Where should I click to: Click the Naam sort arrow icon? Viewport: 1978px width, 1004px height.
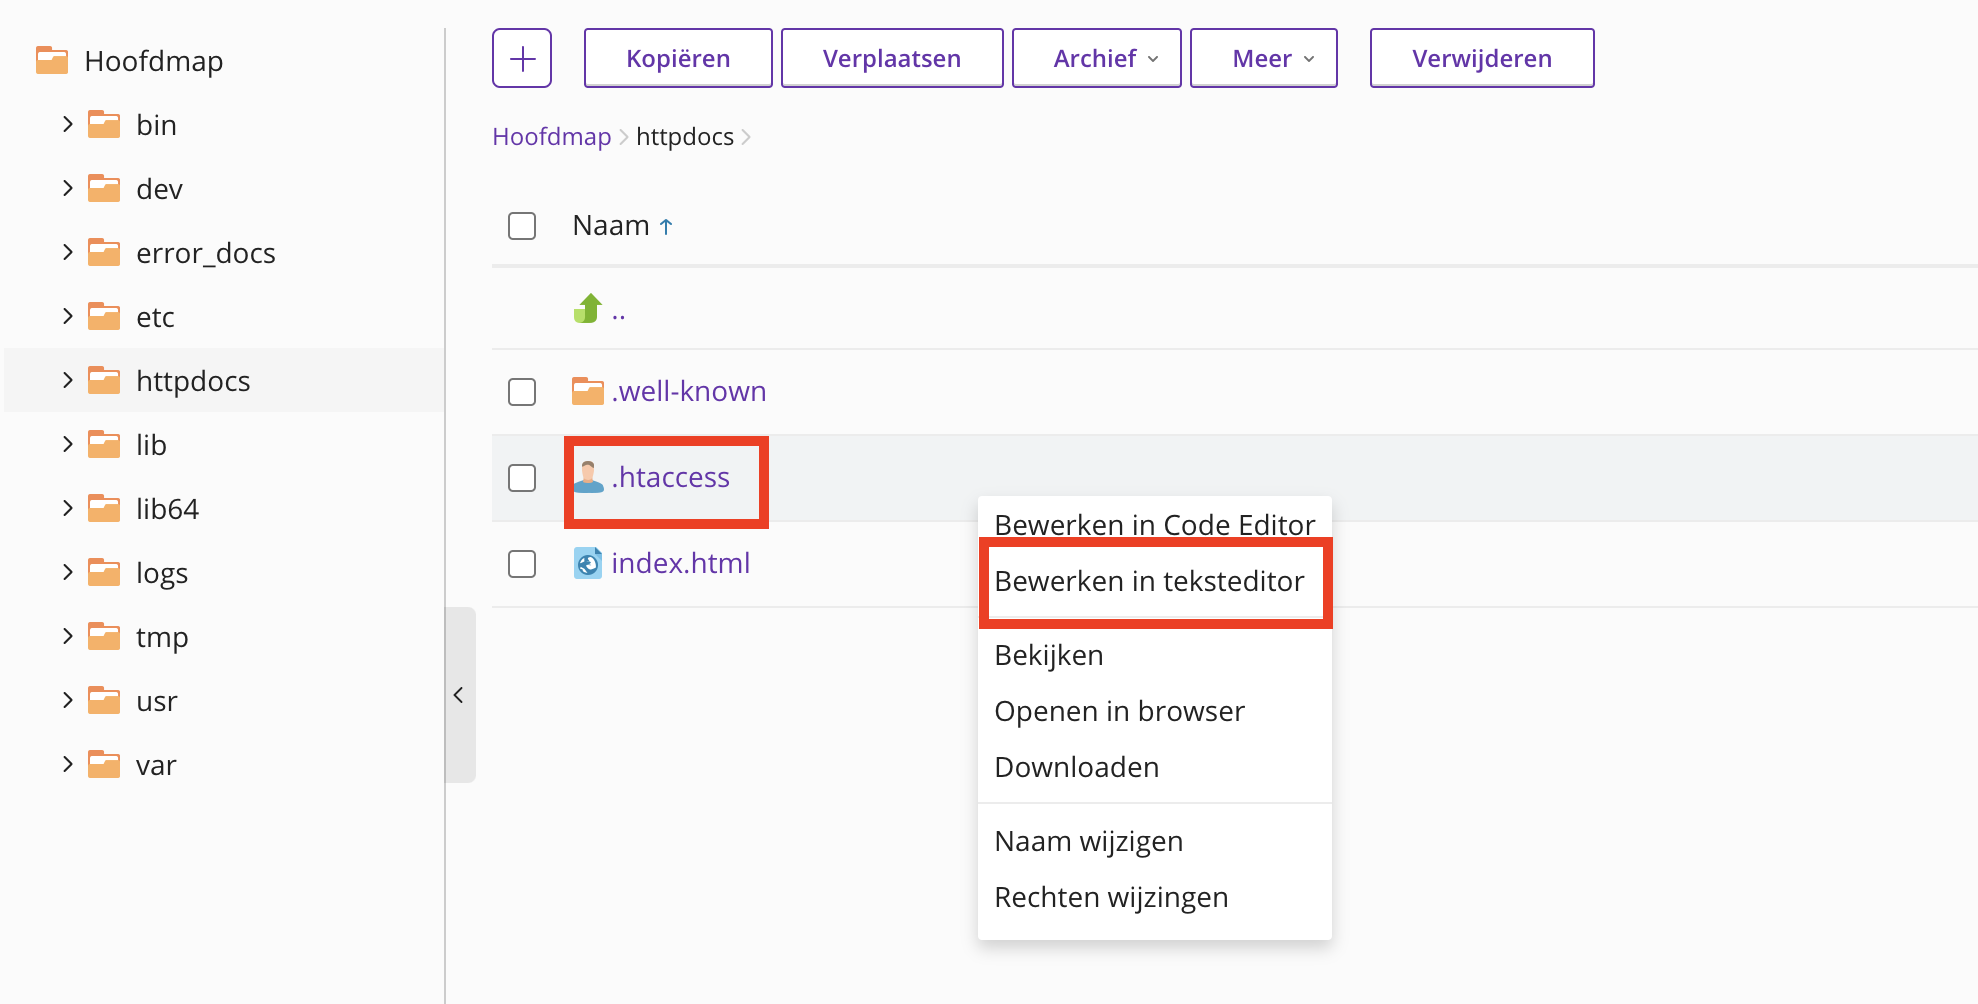[x=666, y=227]
